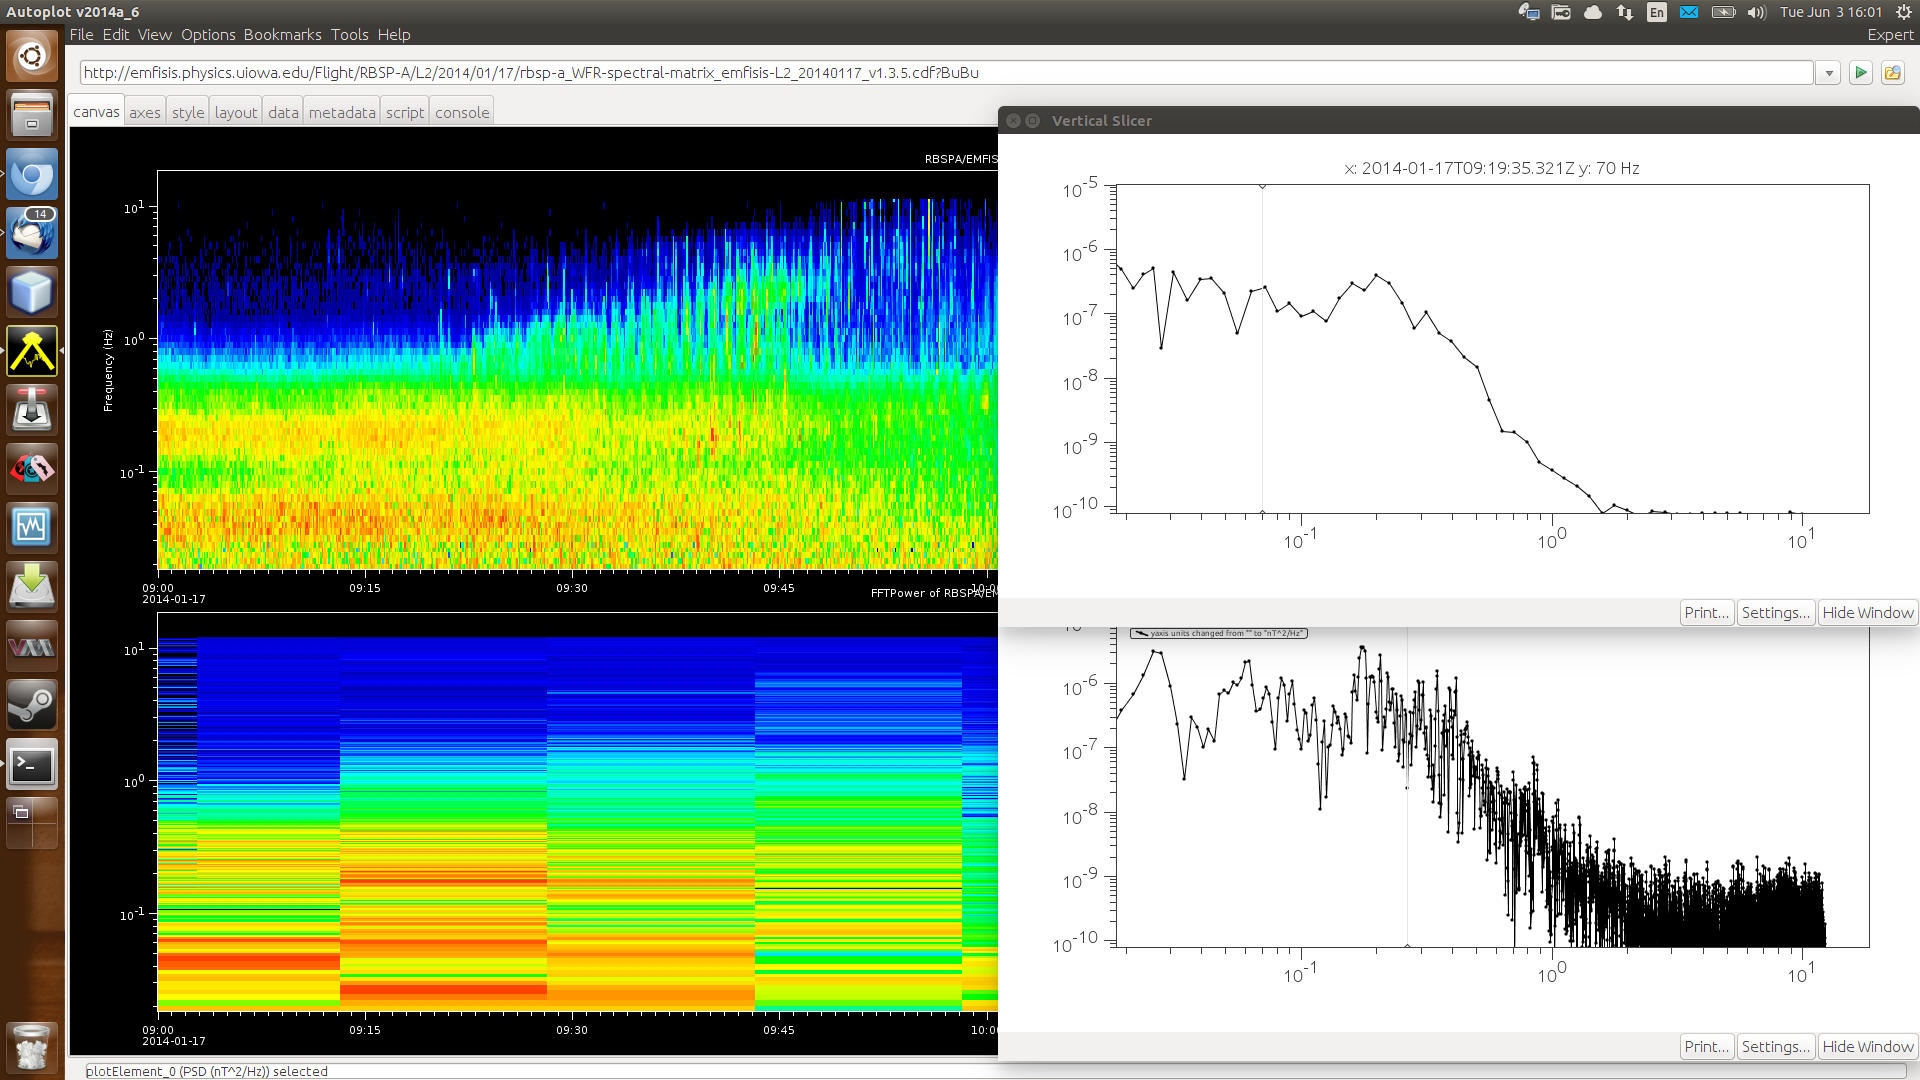
Task: Open the Ubuntu Dash home launcher icon
Action: point(32,56)
